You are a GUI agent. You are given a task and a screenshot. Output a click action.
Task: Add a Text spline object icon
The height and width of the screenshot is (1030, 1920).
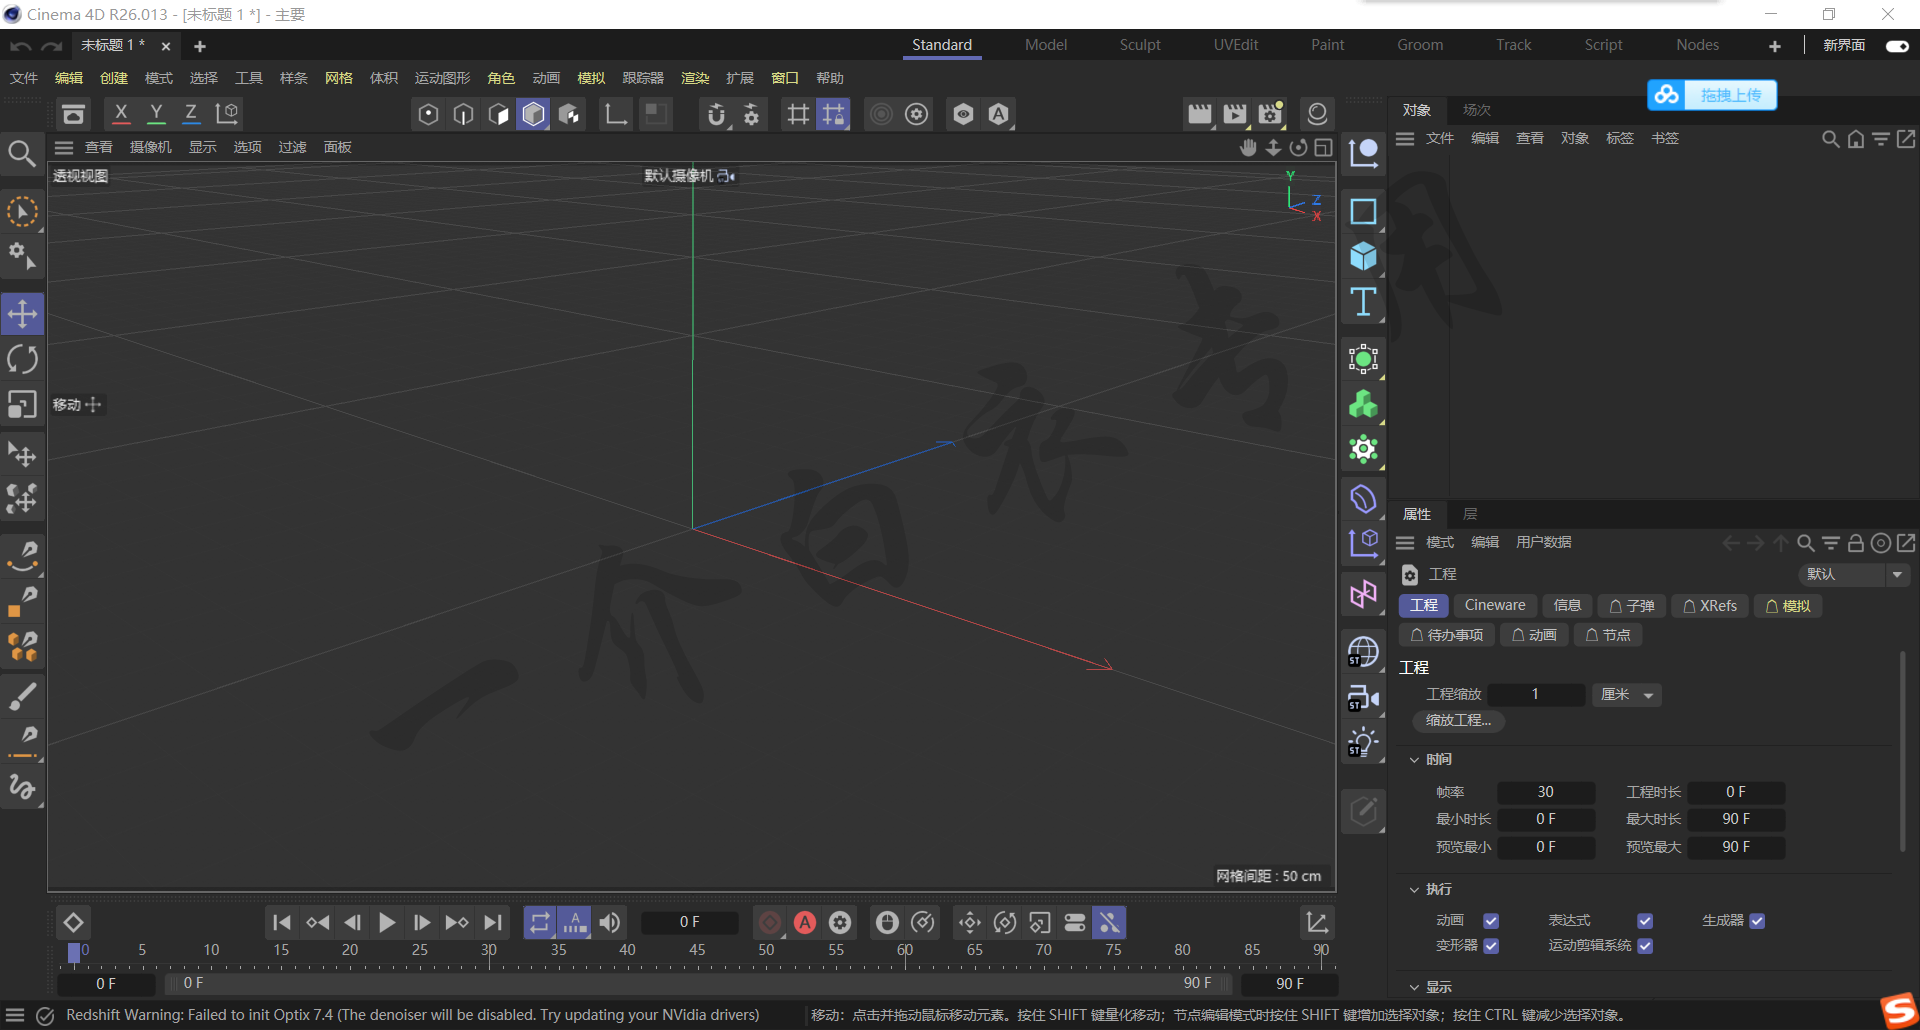coord(1363,302)
